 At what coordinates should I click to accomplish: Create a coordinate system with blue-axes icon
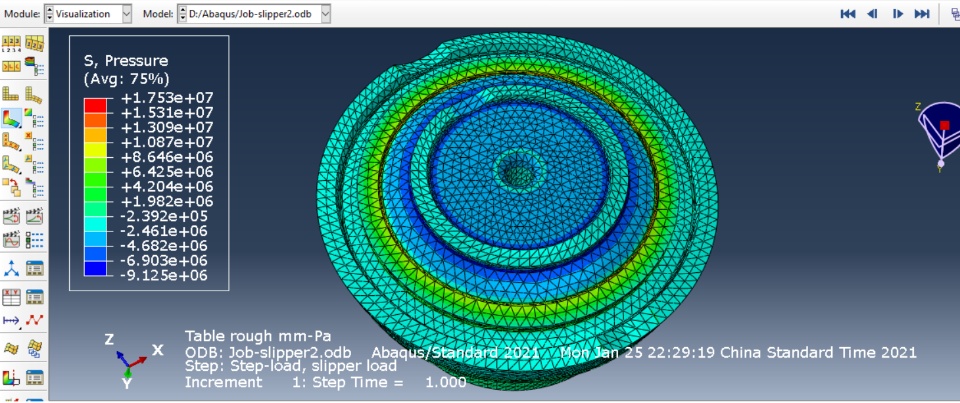pyautogui.click(x=12, y=268)
